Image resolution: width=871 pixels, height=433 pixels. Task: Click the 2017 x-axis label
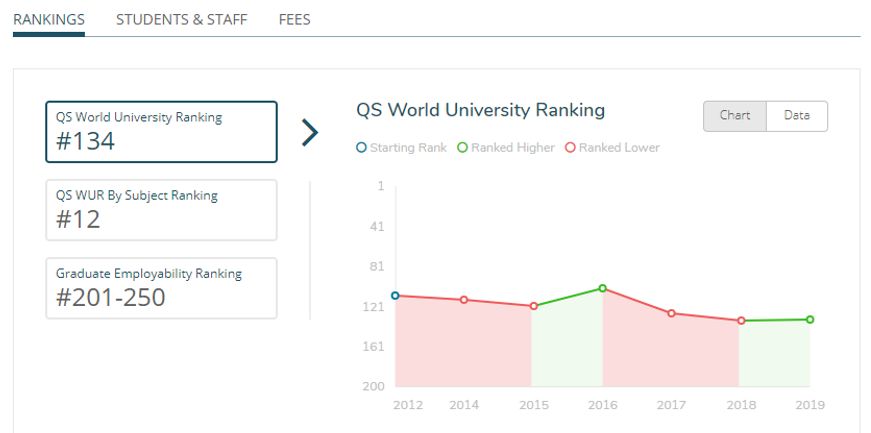pos(672,405)
